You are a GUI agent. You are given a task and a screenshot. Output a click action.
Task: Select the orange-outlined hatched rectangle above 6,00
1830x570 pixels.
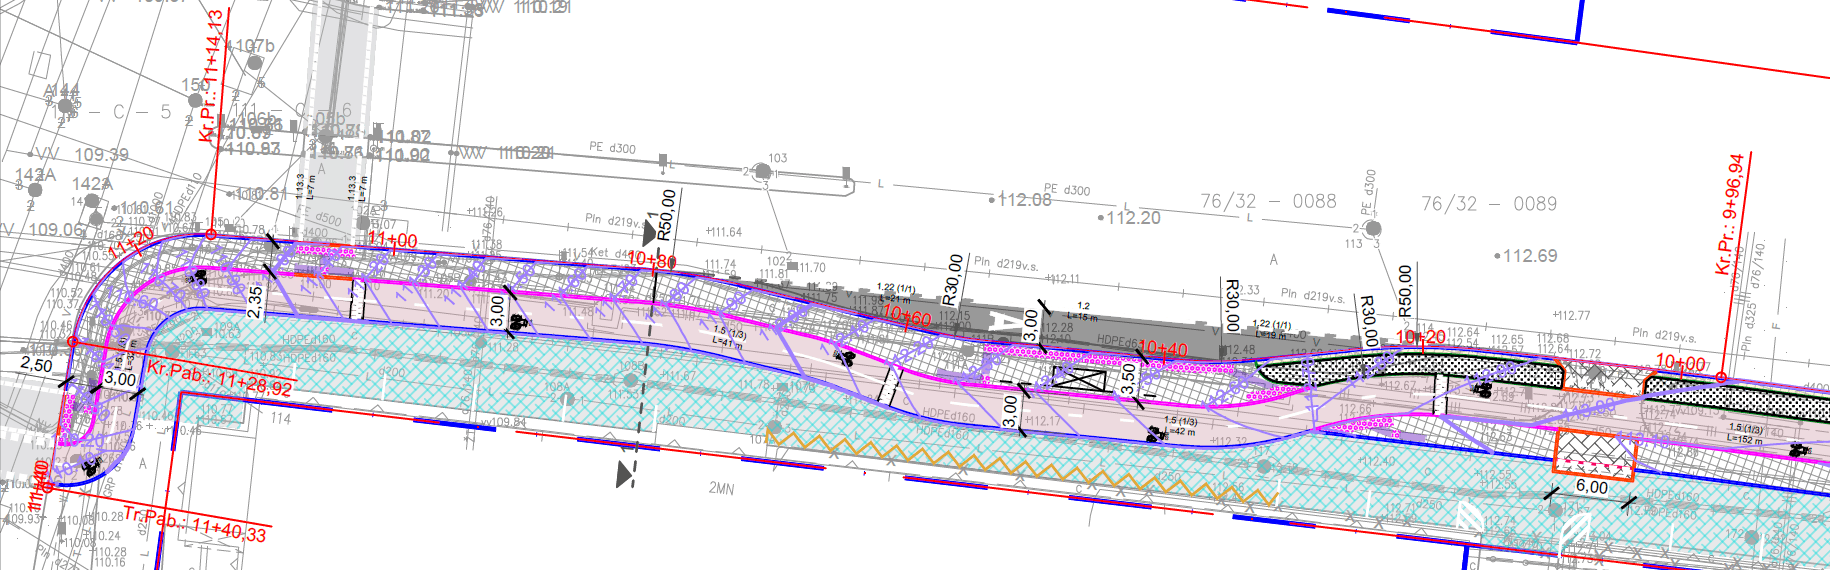1593,451
